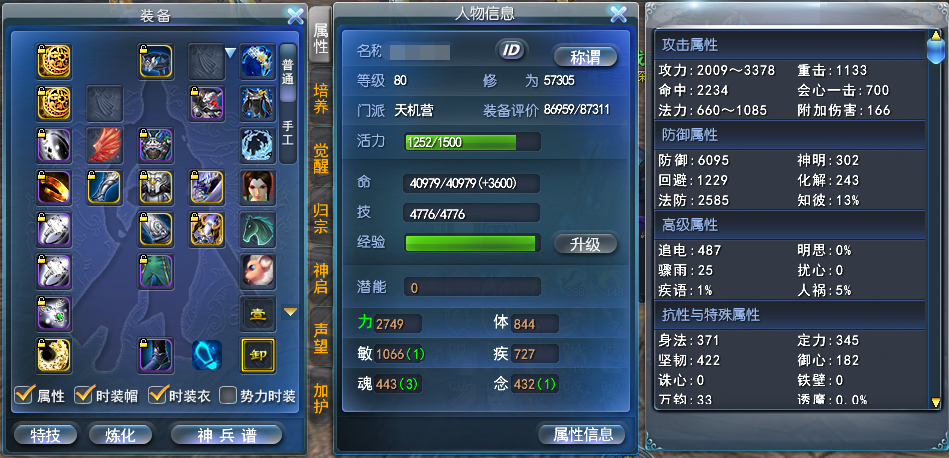Click the attribute list scroll-down arrow
949x458 pixels.
(x=936, y=402)
